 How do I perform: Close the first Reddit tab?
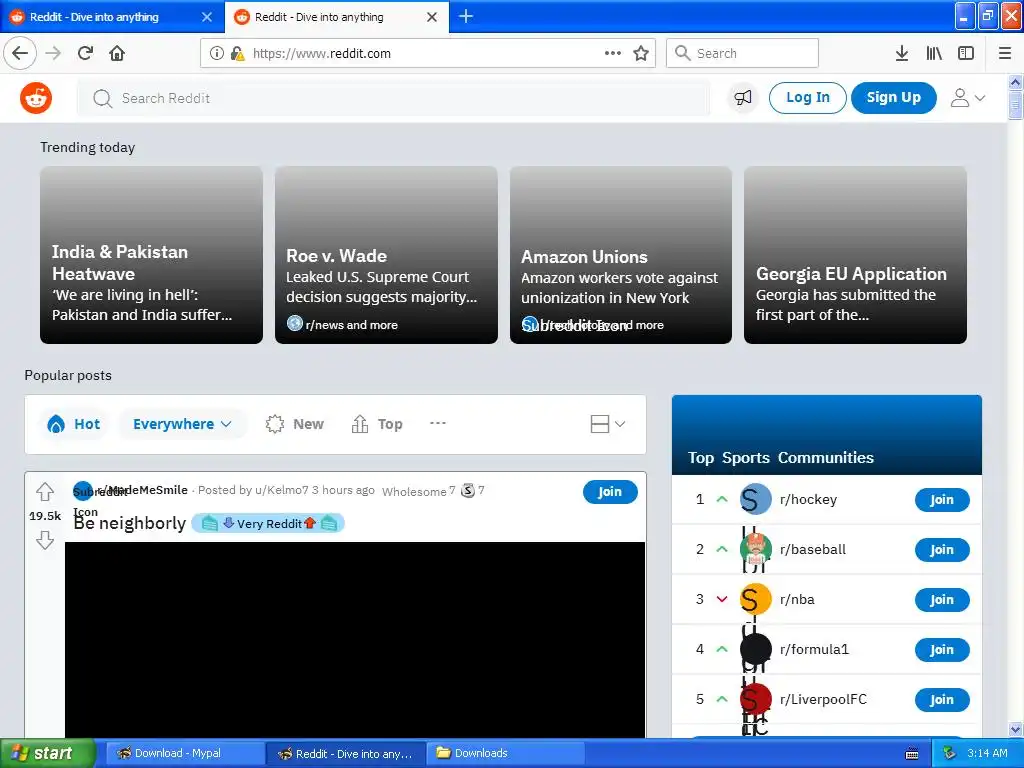(x=207, y=17)
